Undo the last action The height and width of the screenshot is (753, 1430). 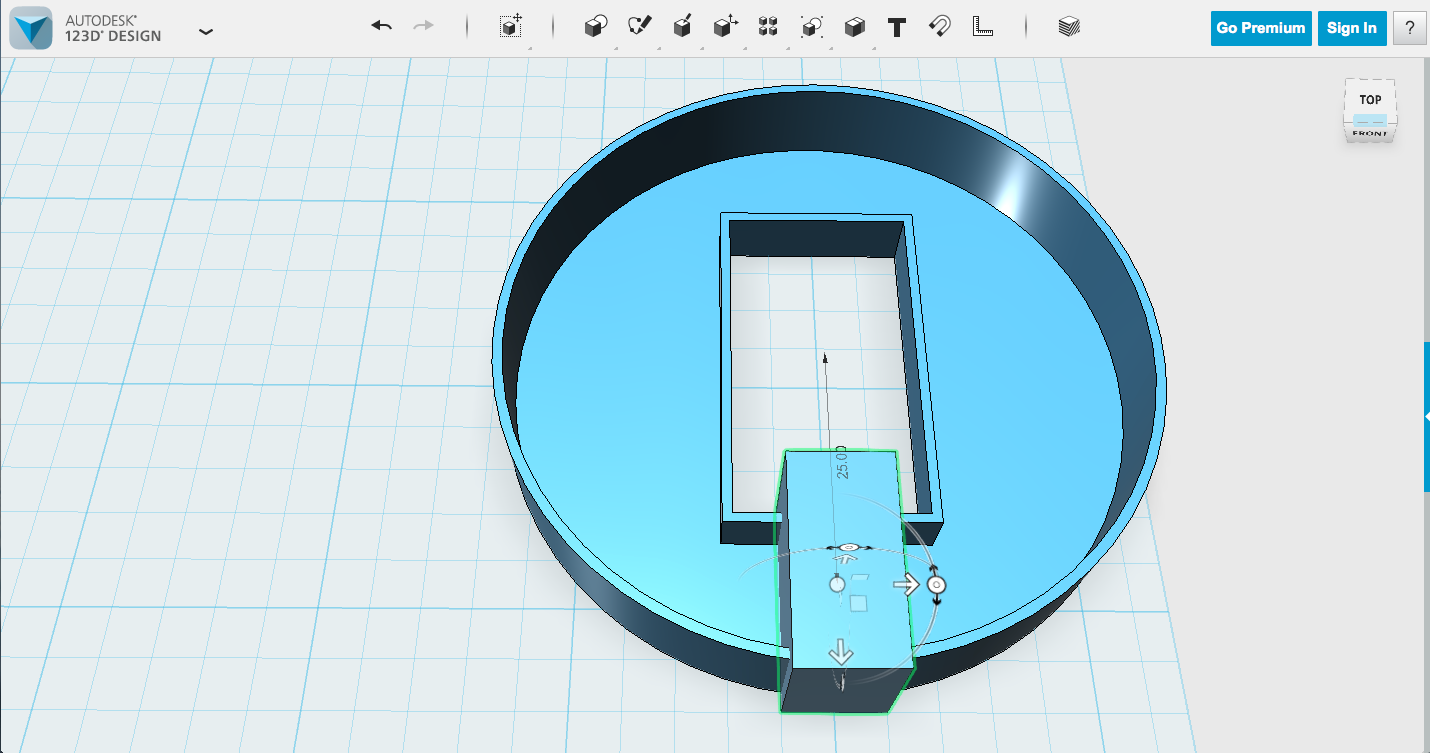pos(381,26)
